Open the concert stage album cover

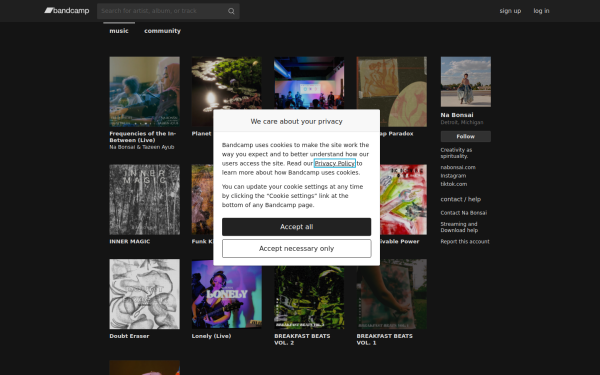(309, 83)
